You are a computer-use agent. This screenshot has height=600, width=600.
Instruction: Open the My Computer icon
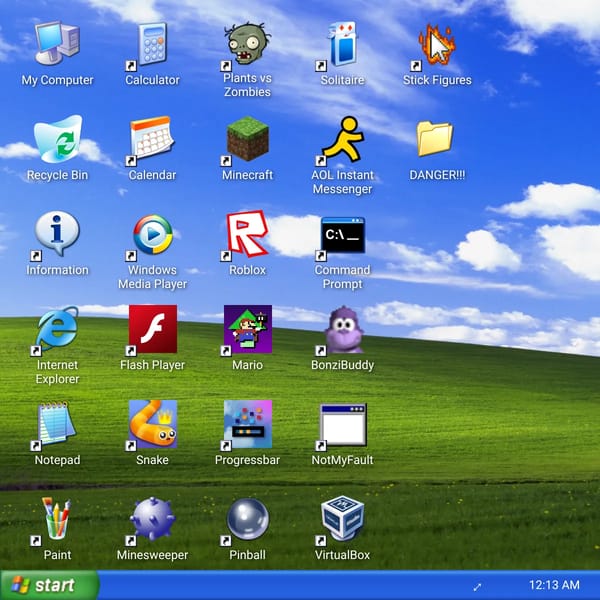[57, 44]
